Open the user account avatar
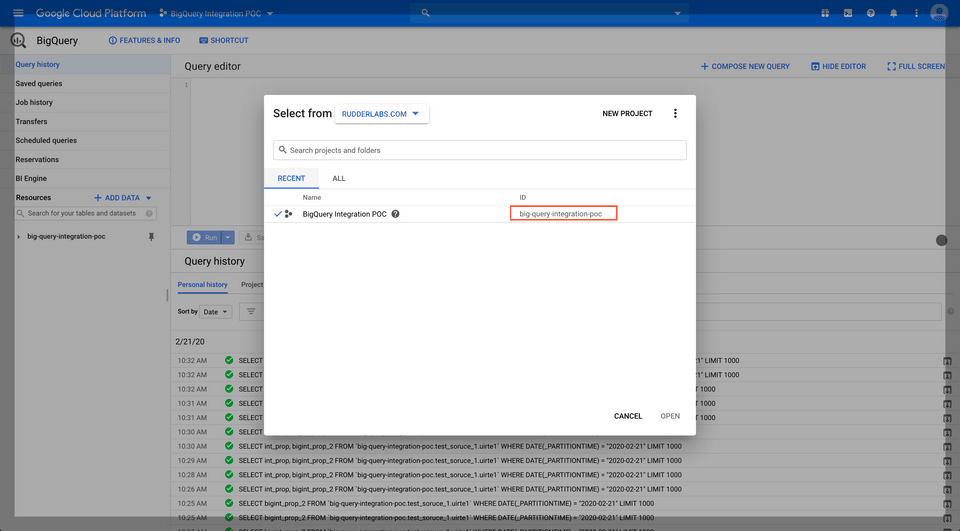This screenshot has width=960, height=531. point(938,13)
